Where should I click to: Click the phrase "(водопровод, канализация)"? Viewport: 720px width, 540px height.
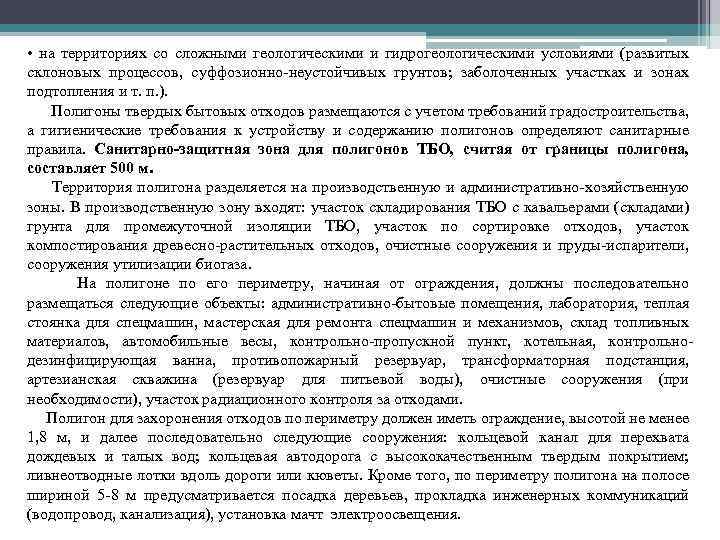coord(120,514)
